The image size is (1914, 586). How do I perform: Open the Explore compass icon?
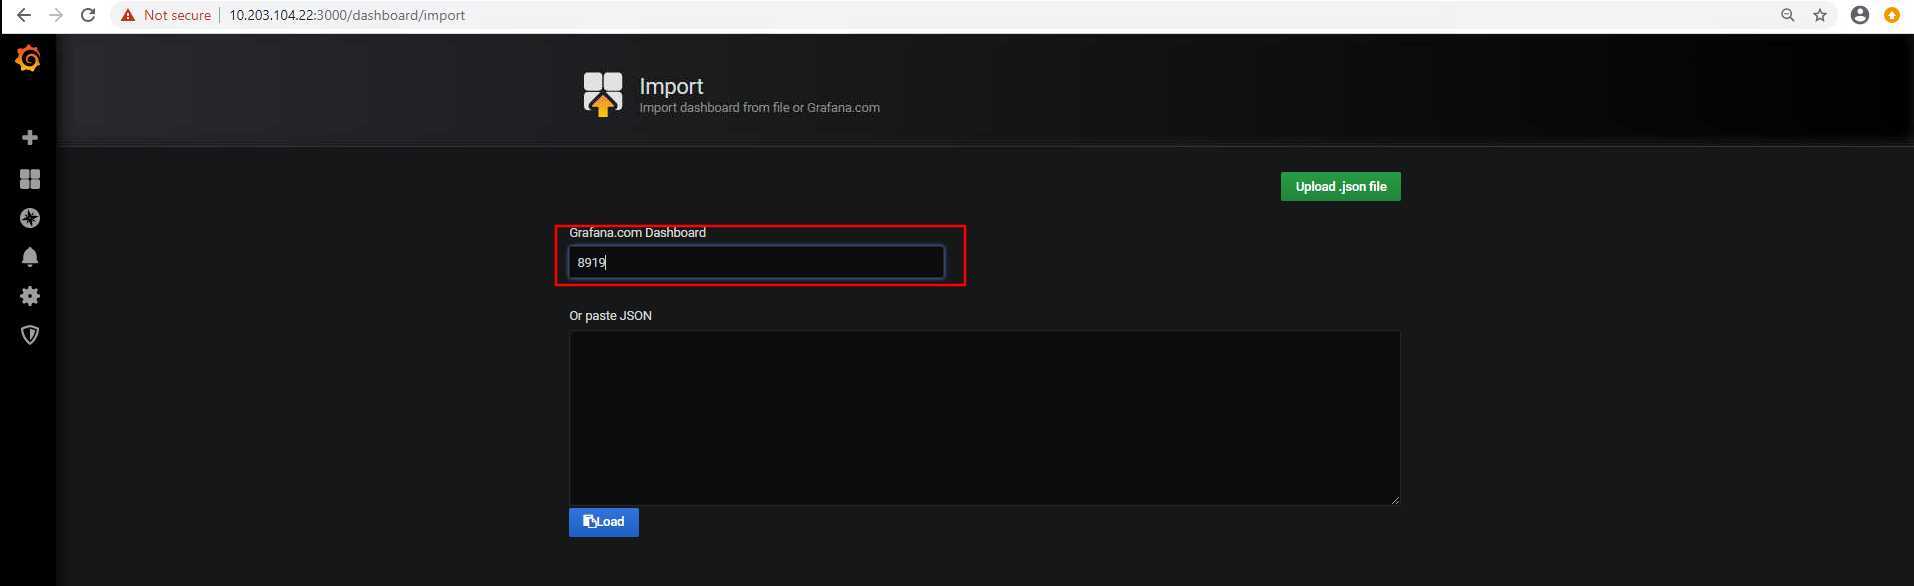click(x=30, y=218)
